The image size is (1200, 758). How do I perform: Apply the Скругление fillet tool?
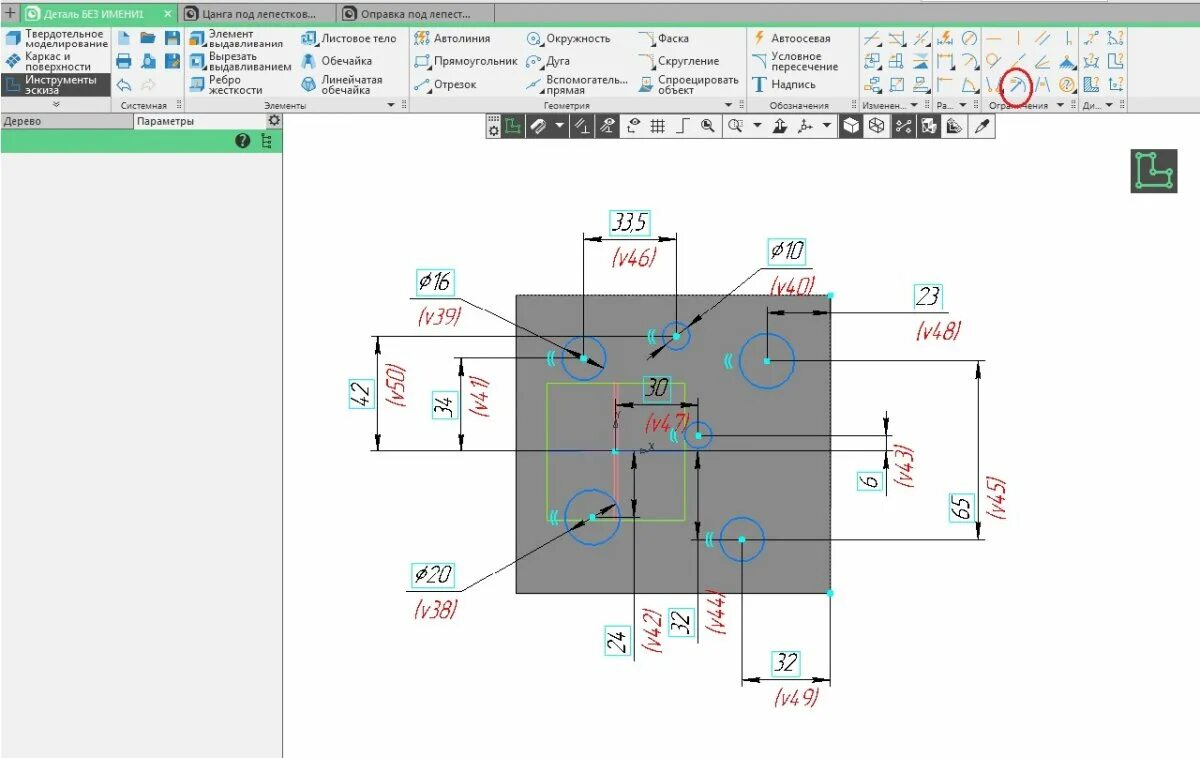(x=679, y=61)
